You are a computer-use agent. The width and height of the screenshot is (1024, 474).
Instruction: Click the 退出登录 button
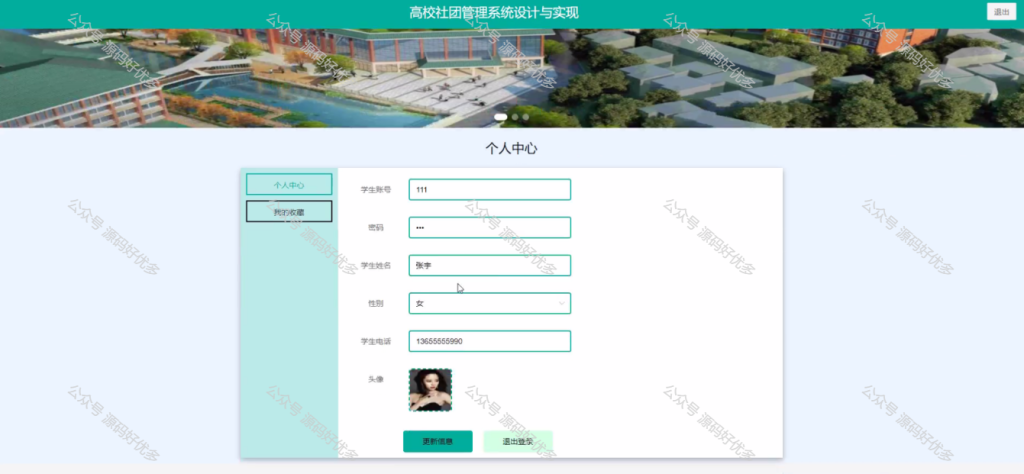pos(518,441)
